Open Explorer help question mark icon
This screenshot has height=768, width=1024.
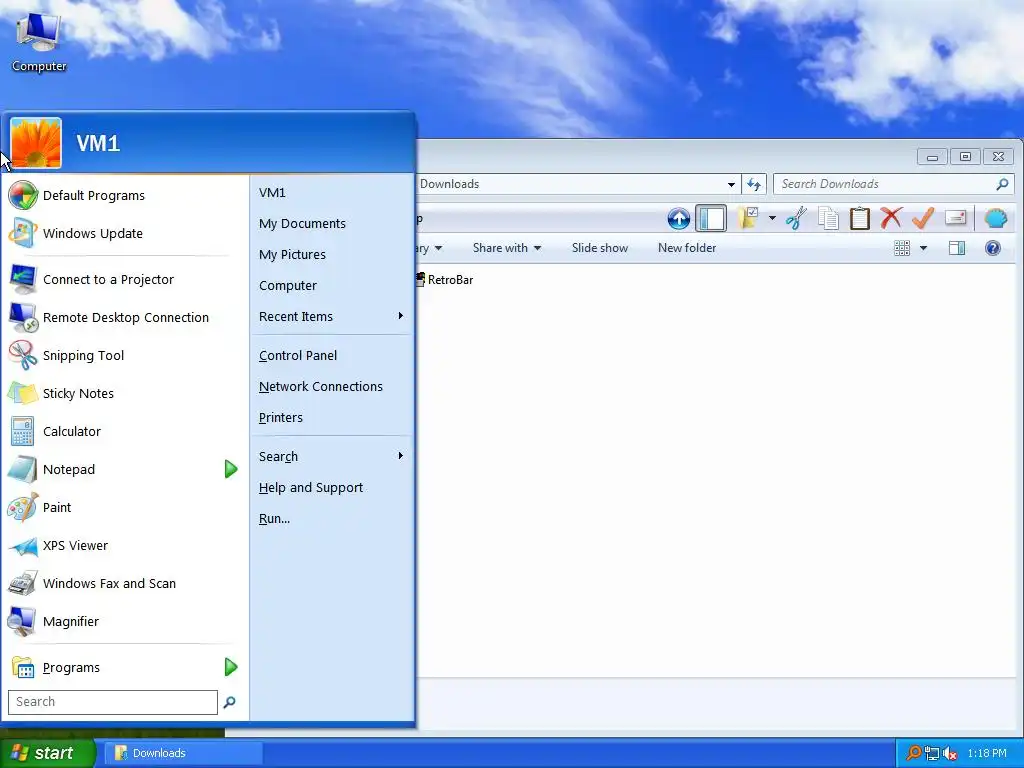993,248
